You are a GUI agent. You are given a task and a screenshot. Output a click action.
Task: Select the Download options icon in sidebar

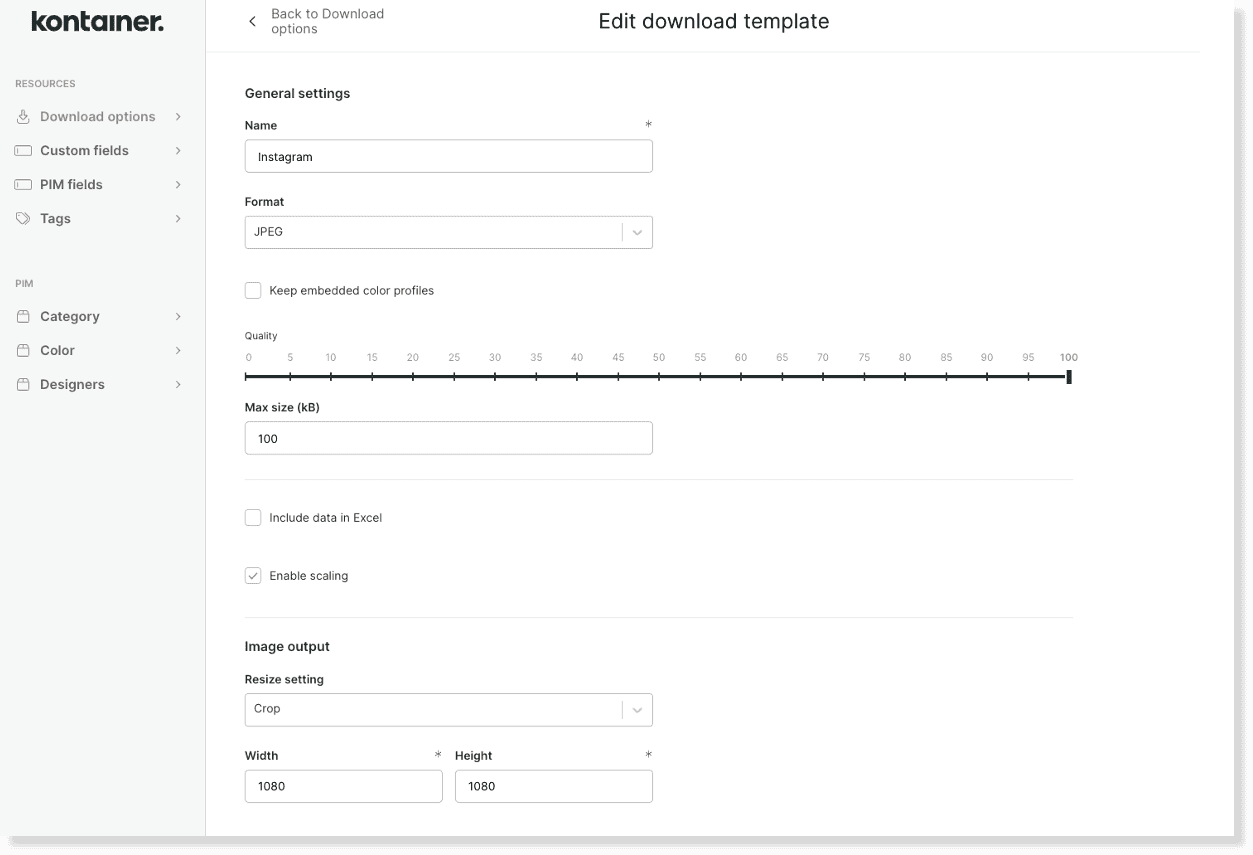click(22, 116)
